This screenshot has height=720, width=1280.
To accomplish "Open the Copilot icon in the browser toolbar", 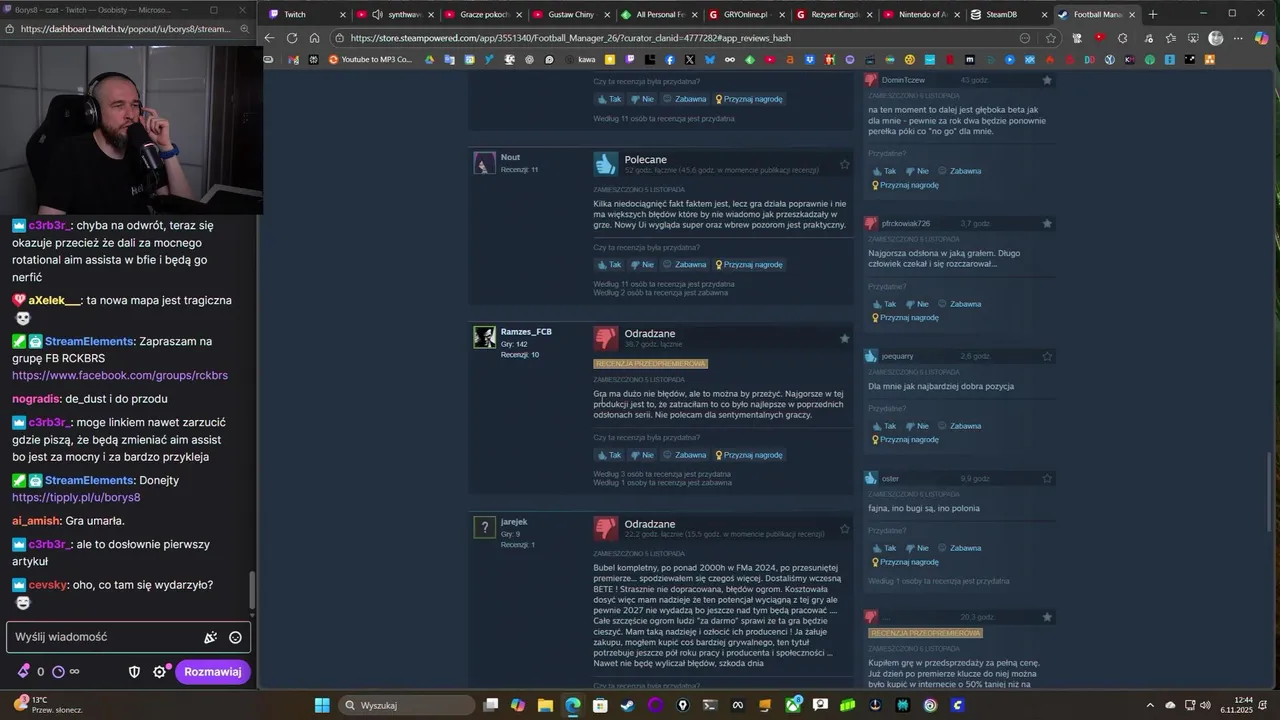I will point(1263,38).
